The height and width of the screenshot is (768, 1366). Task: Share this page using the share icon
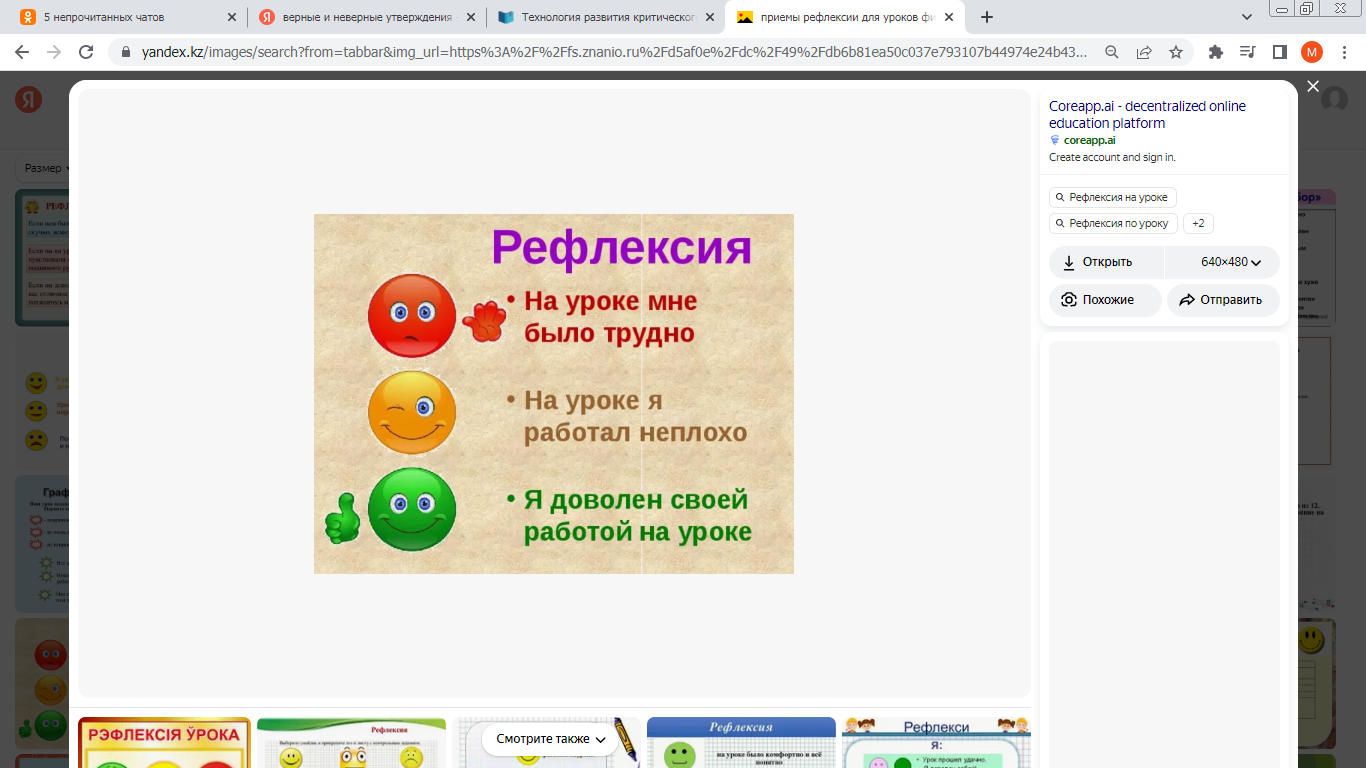tap(1144, 52)
